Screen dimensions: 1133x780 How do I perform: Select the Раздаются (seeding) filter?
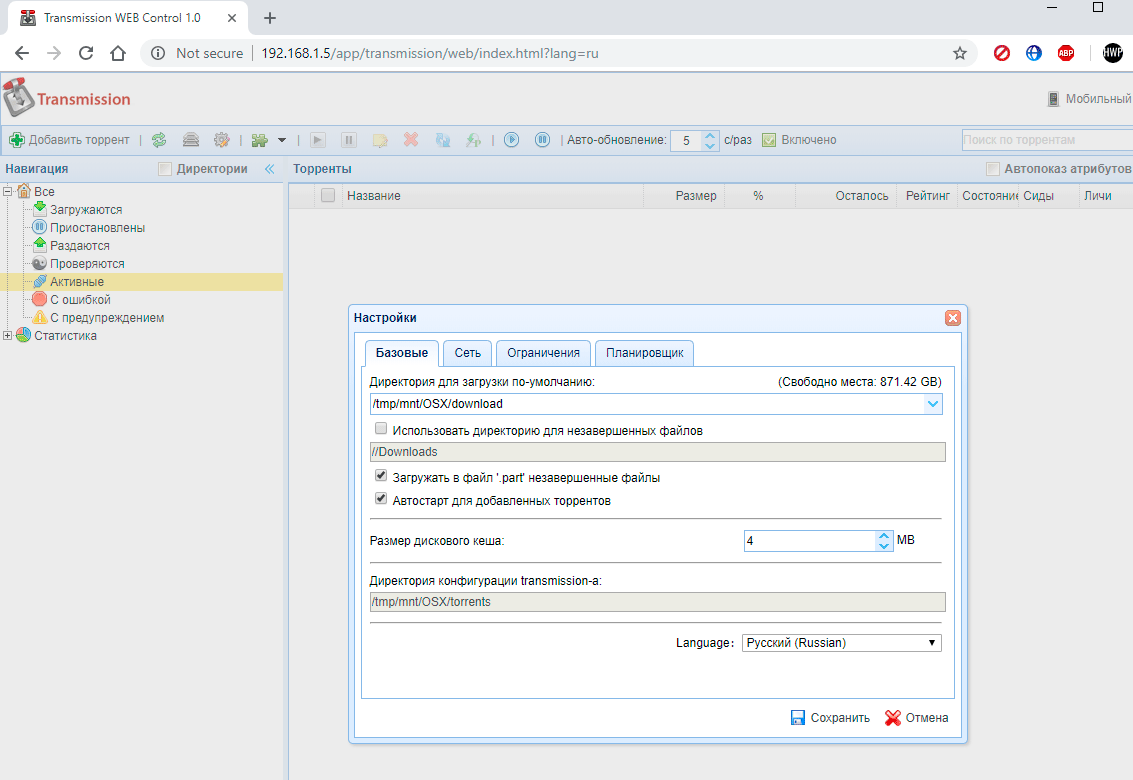[79, 246]
